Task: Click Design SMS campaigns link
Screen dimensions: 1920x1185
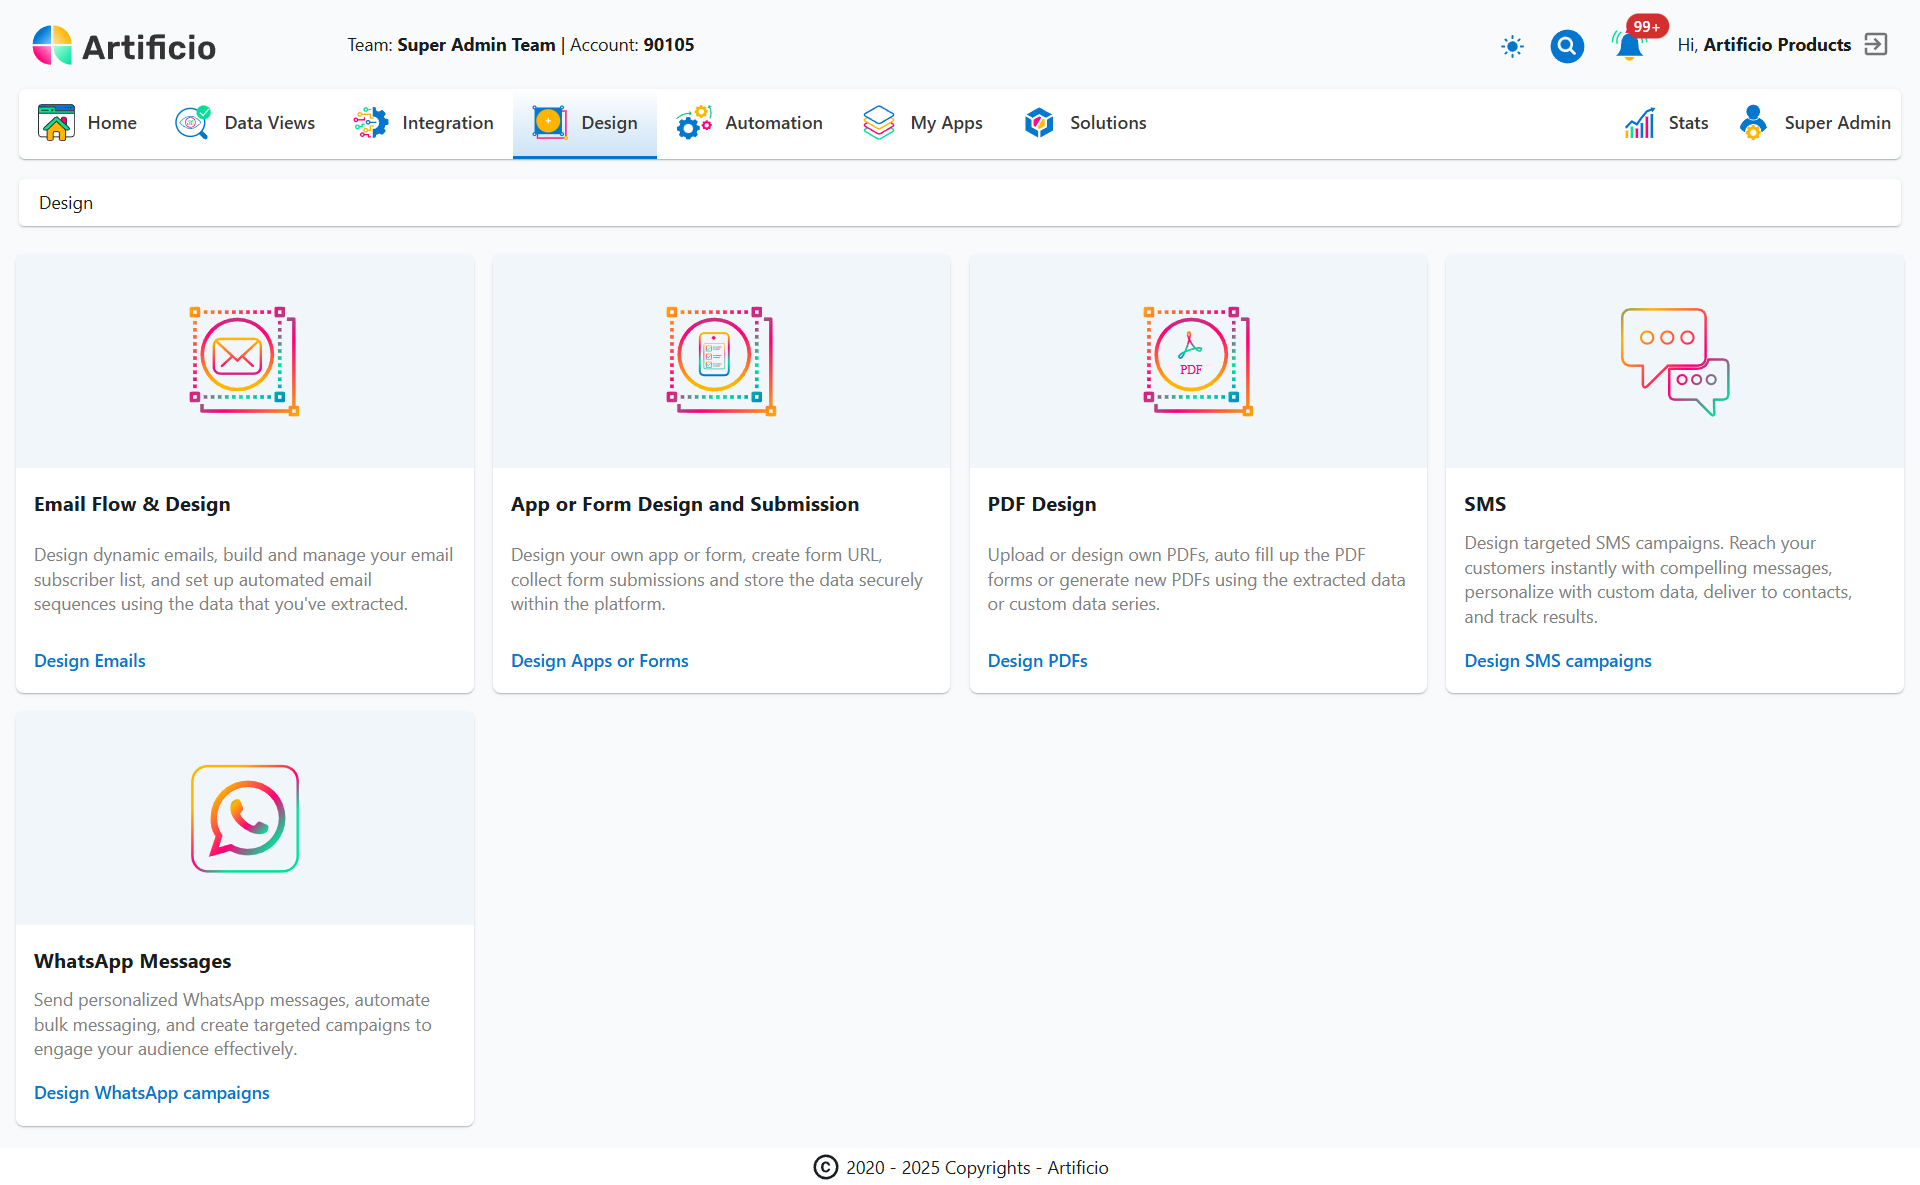Action: [x=1557, y=661]
